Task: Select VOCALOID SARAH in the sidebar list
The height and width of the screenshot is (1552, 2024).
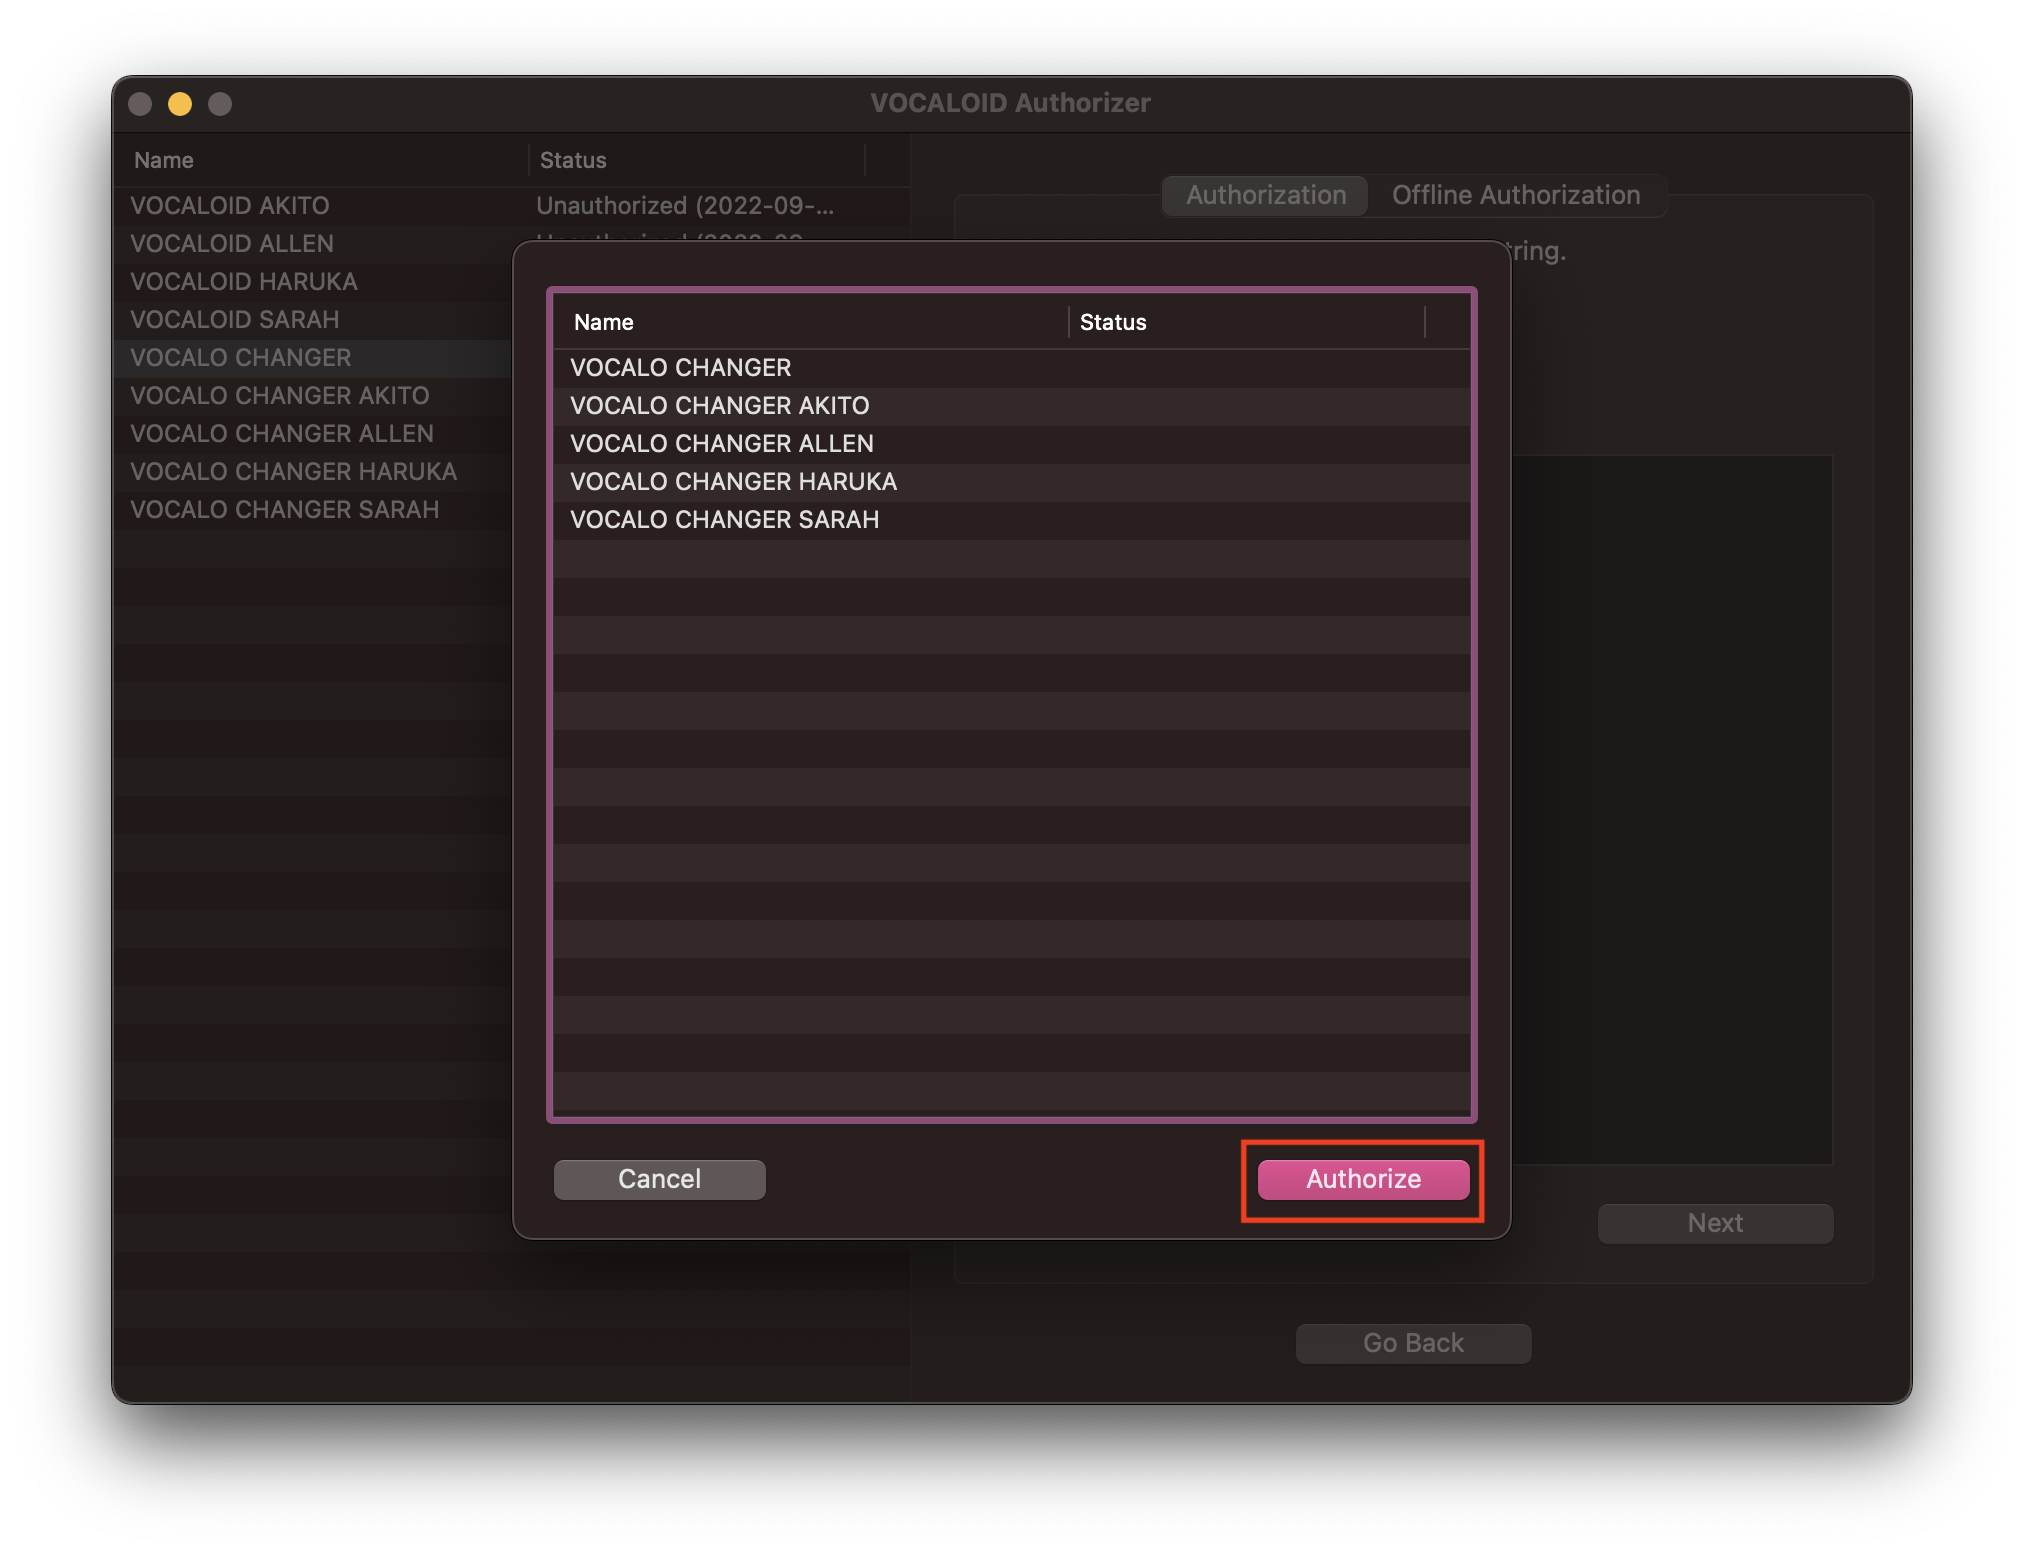Action: tap(233, 319)
